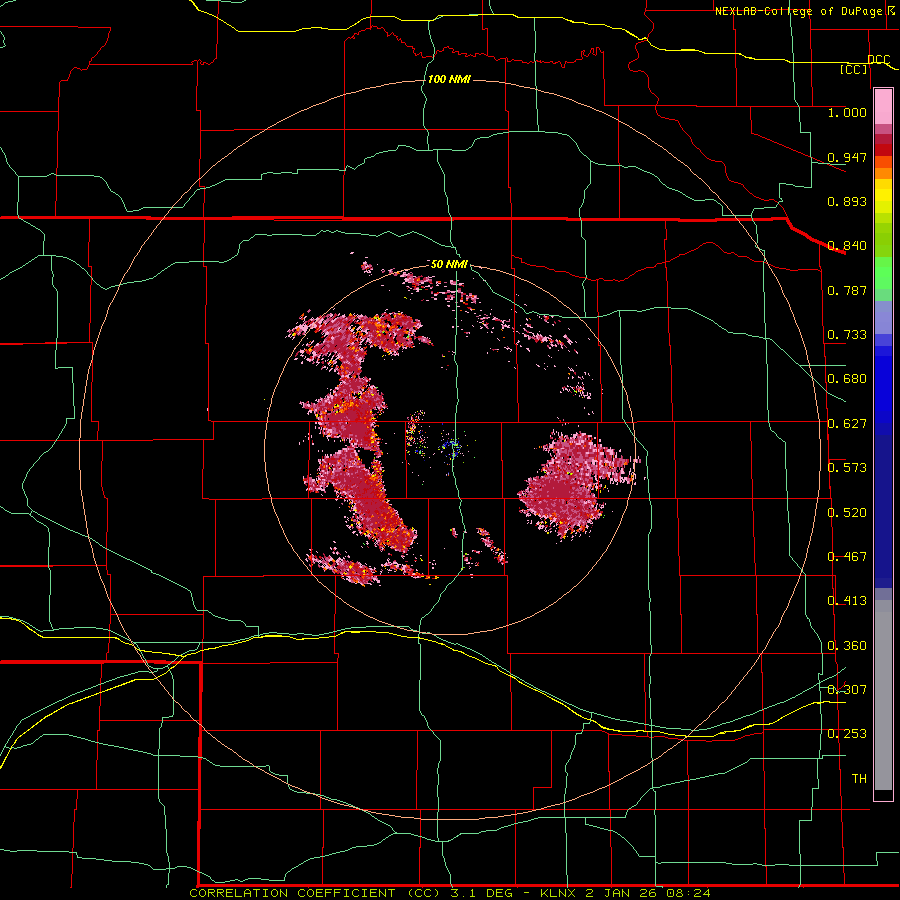
Task: Click the 0.413 scale value
Action: click(847, 601)
